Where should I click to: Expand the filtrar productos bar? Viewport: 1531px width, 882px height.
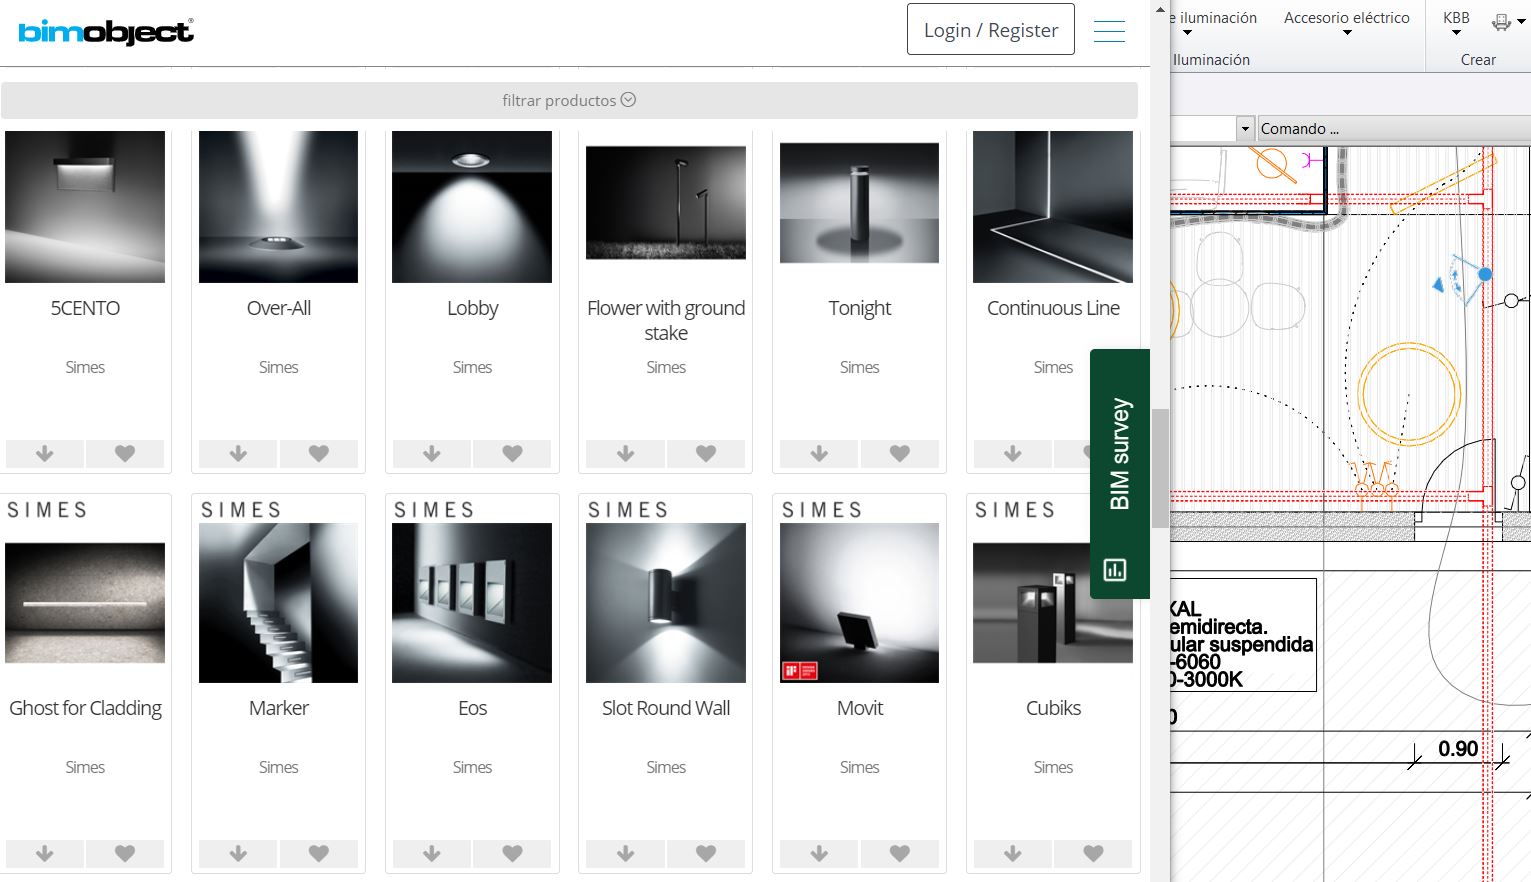(x=569, y=100)
